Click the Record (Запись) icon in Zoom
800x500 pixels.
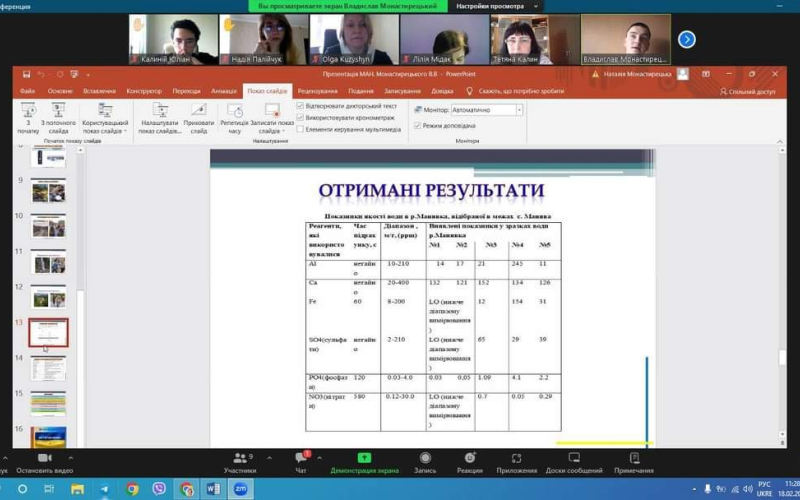(x=425, y=457)
